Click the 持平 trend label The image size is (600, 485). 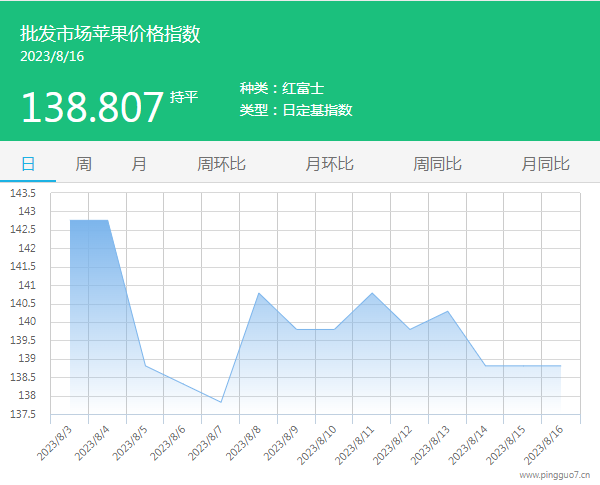184,97
